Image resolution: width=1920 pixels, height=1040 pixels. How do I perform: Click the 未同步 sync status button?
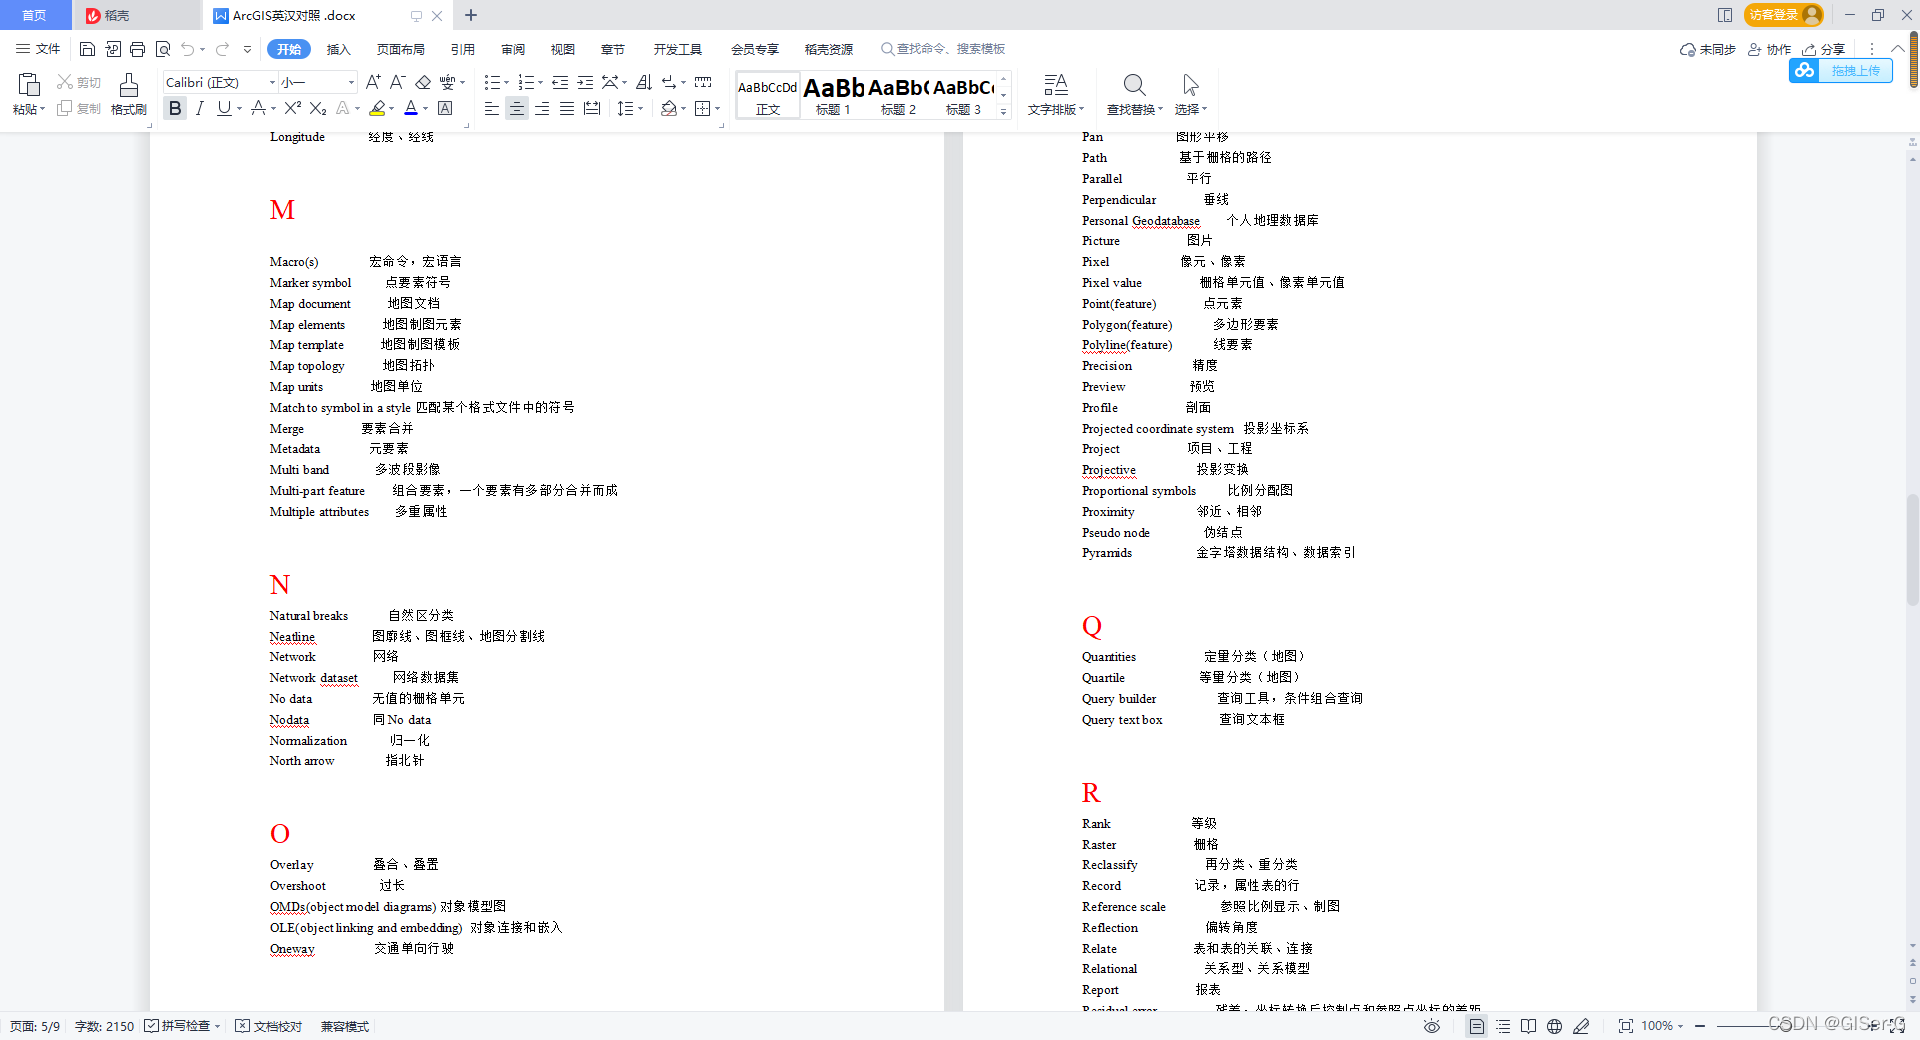pyautogui.click(x=1708, y=49)
